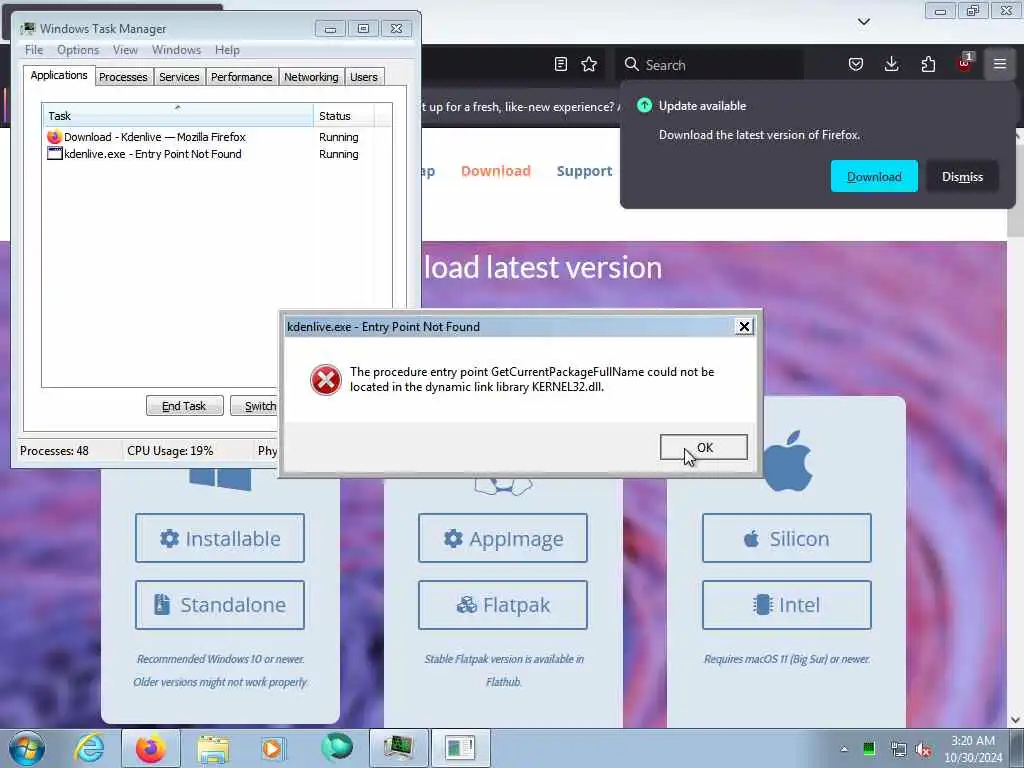The width and height of the screenshot is (1024, 768).
Task: Click OK in error dialog
Action: pos(704,447)
